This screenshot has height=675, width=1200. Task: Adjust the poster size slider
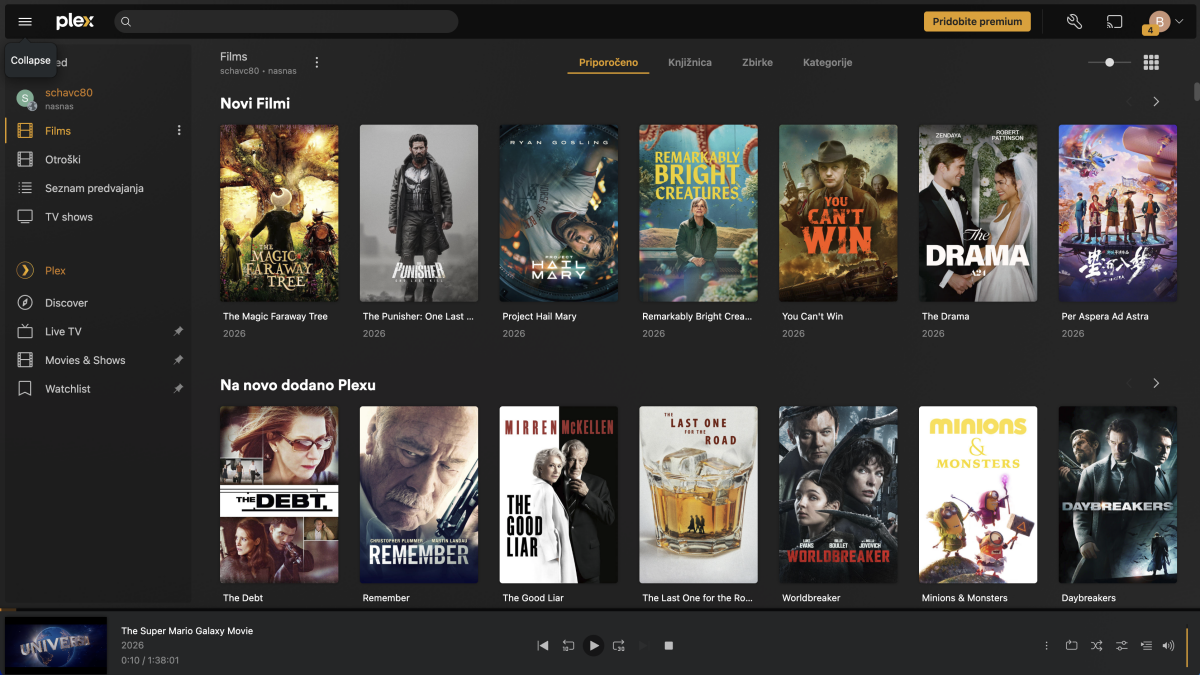[1109, 62]
